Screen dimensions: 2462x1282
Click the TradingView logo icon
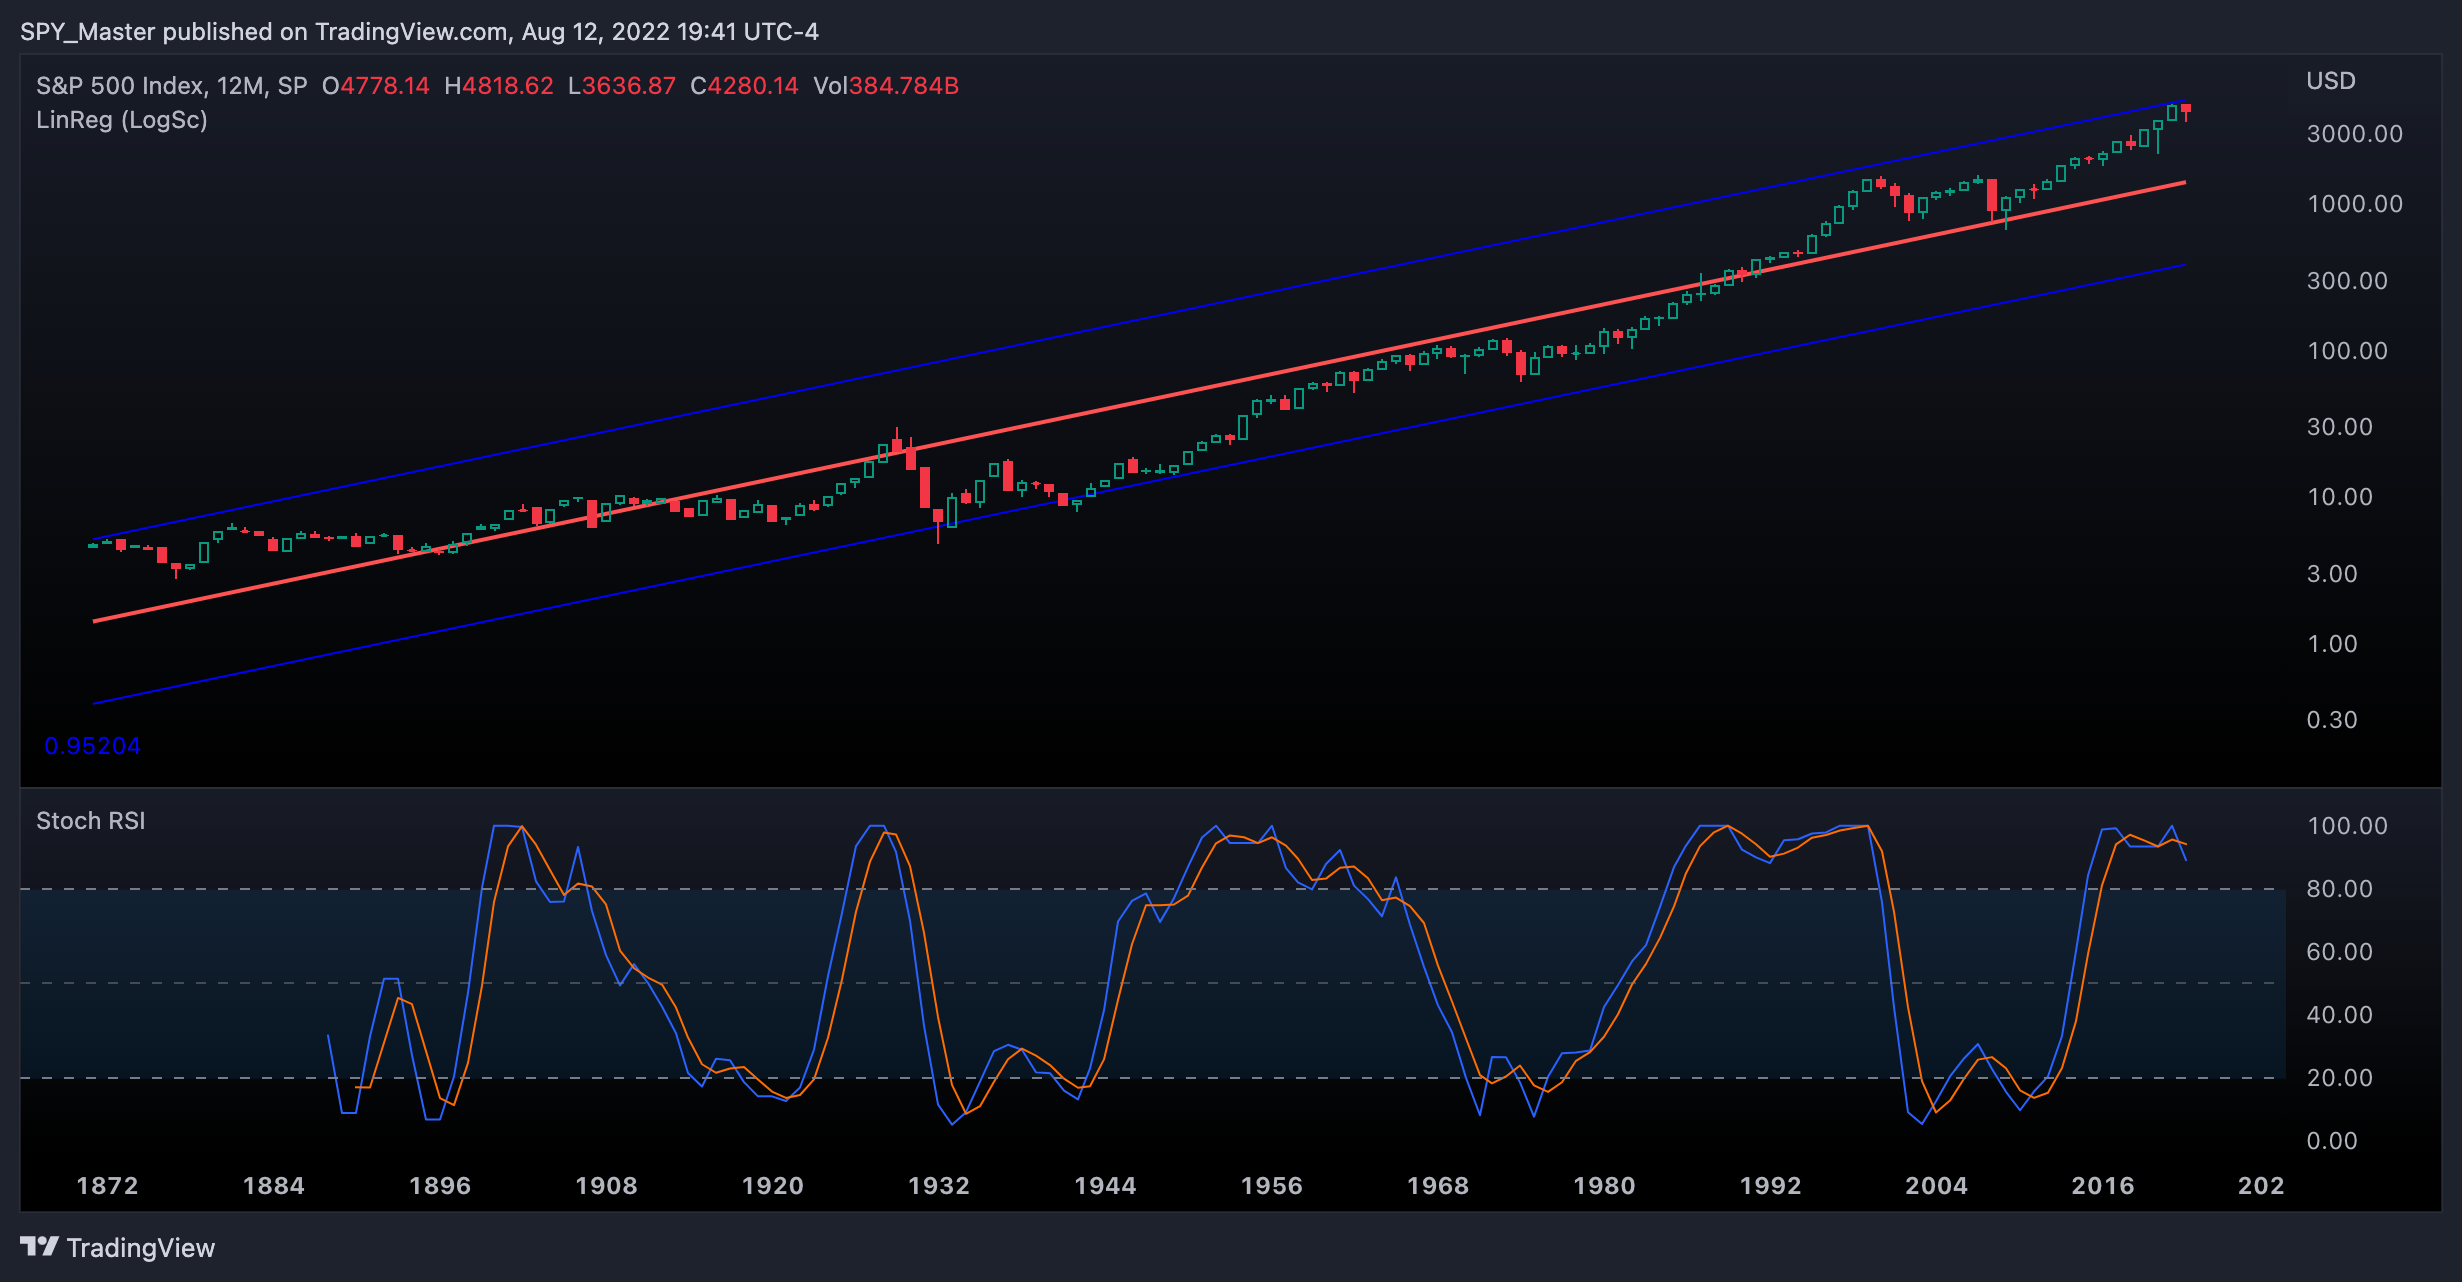pyautogui.click(x=40, y=1247)
